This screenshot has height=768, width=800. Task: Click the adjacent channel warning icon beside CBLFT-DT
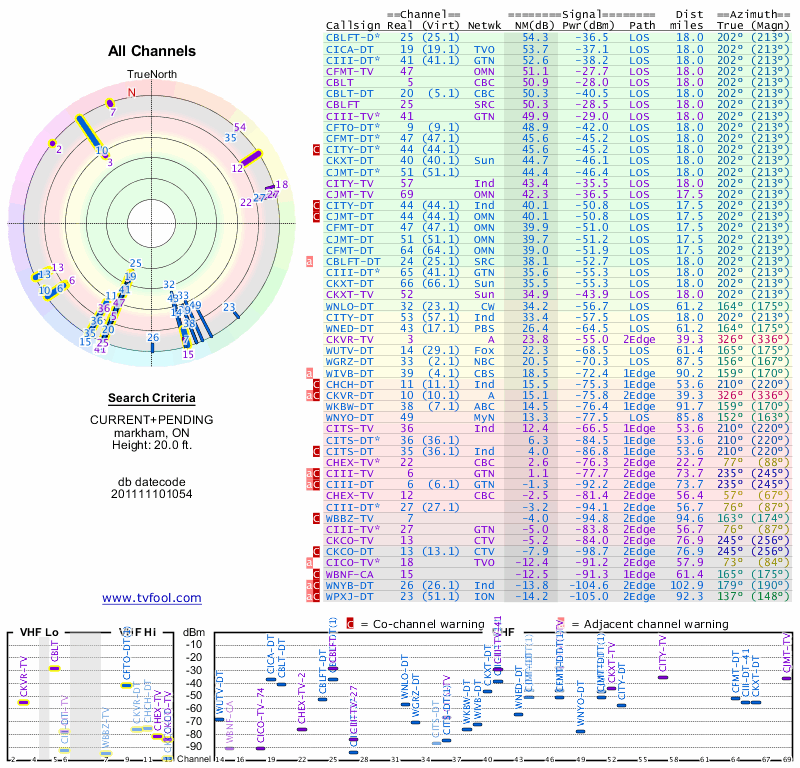click(309, 261)
